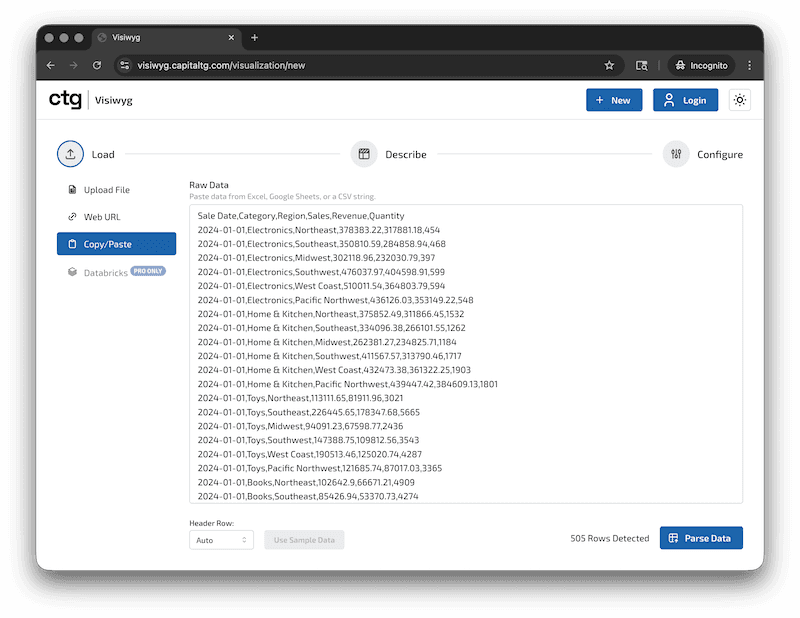
Task: Open a new browser tab
Action: click(x=254, y=38)
